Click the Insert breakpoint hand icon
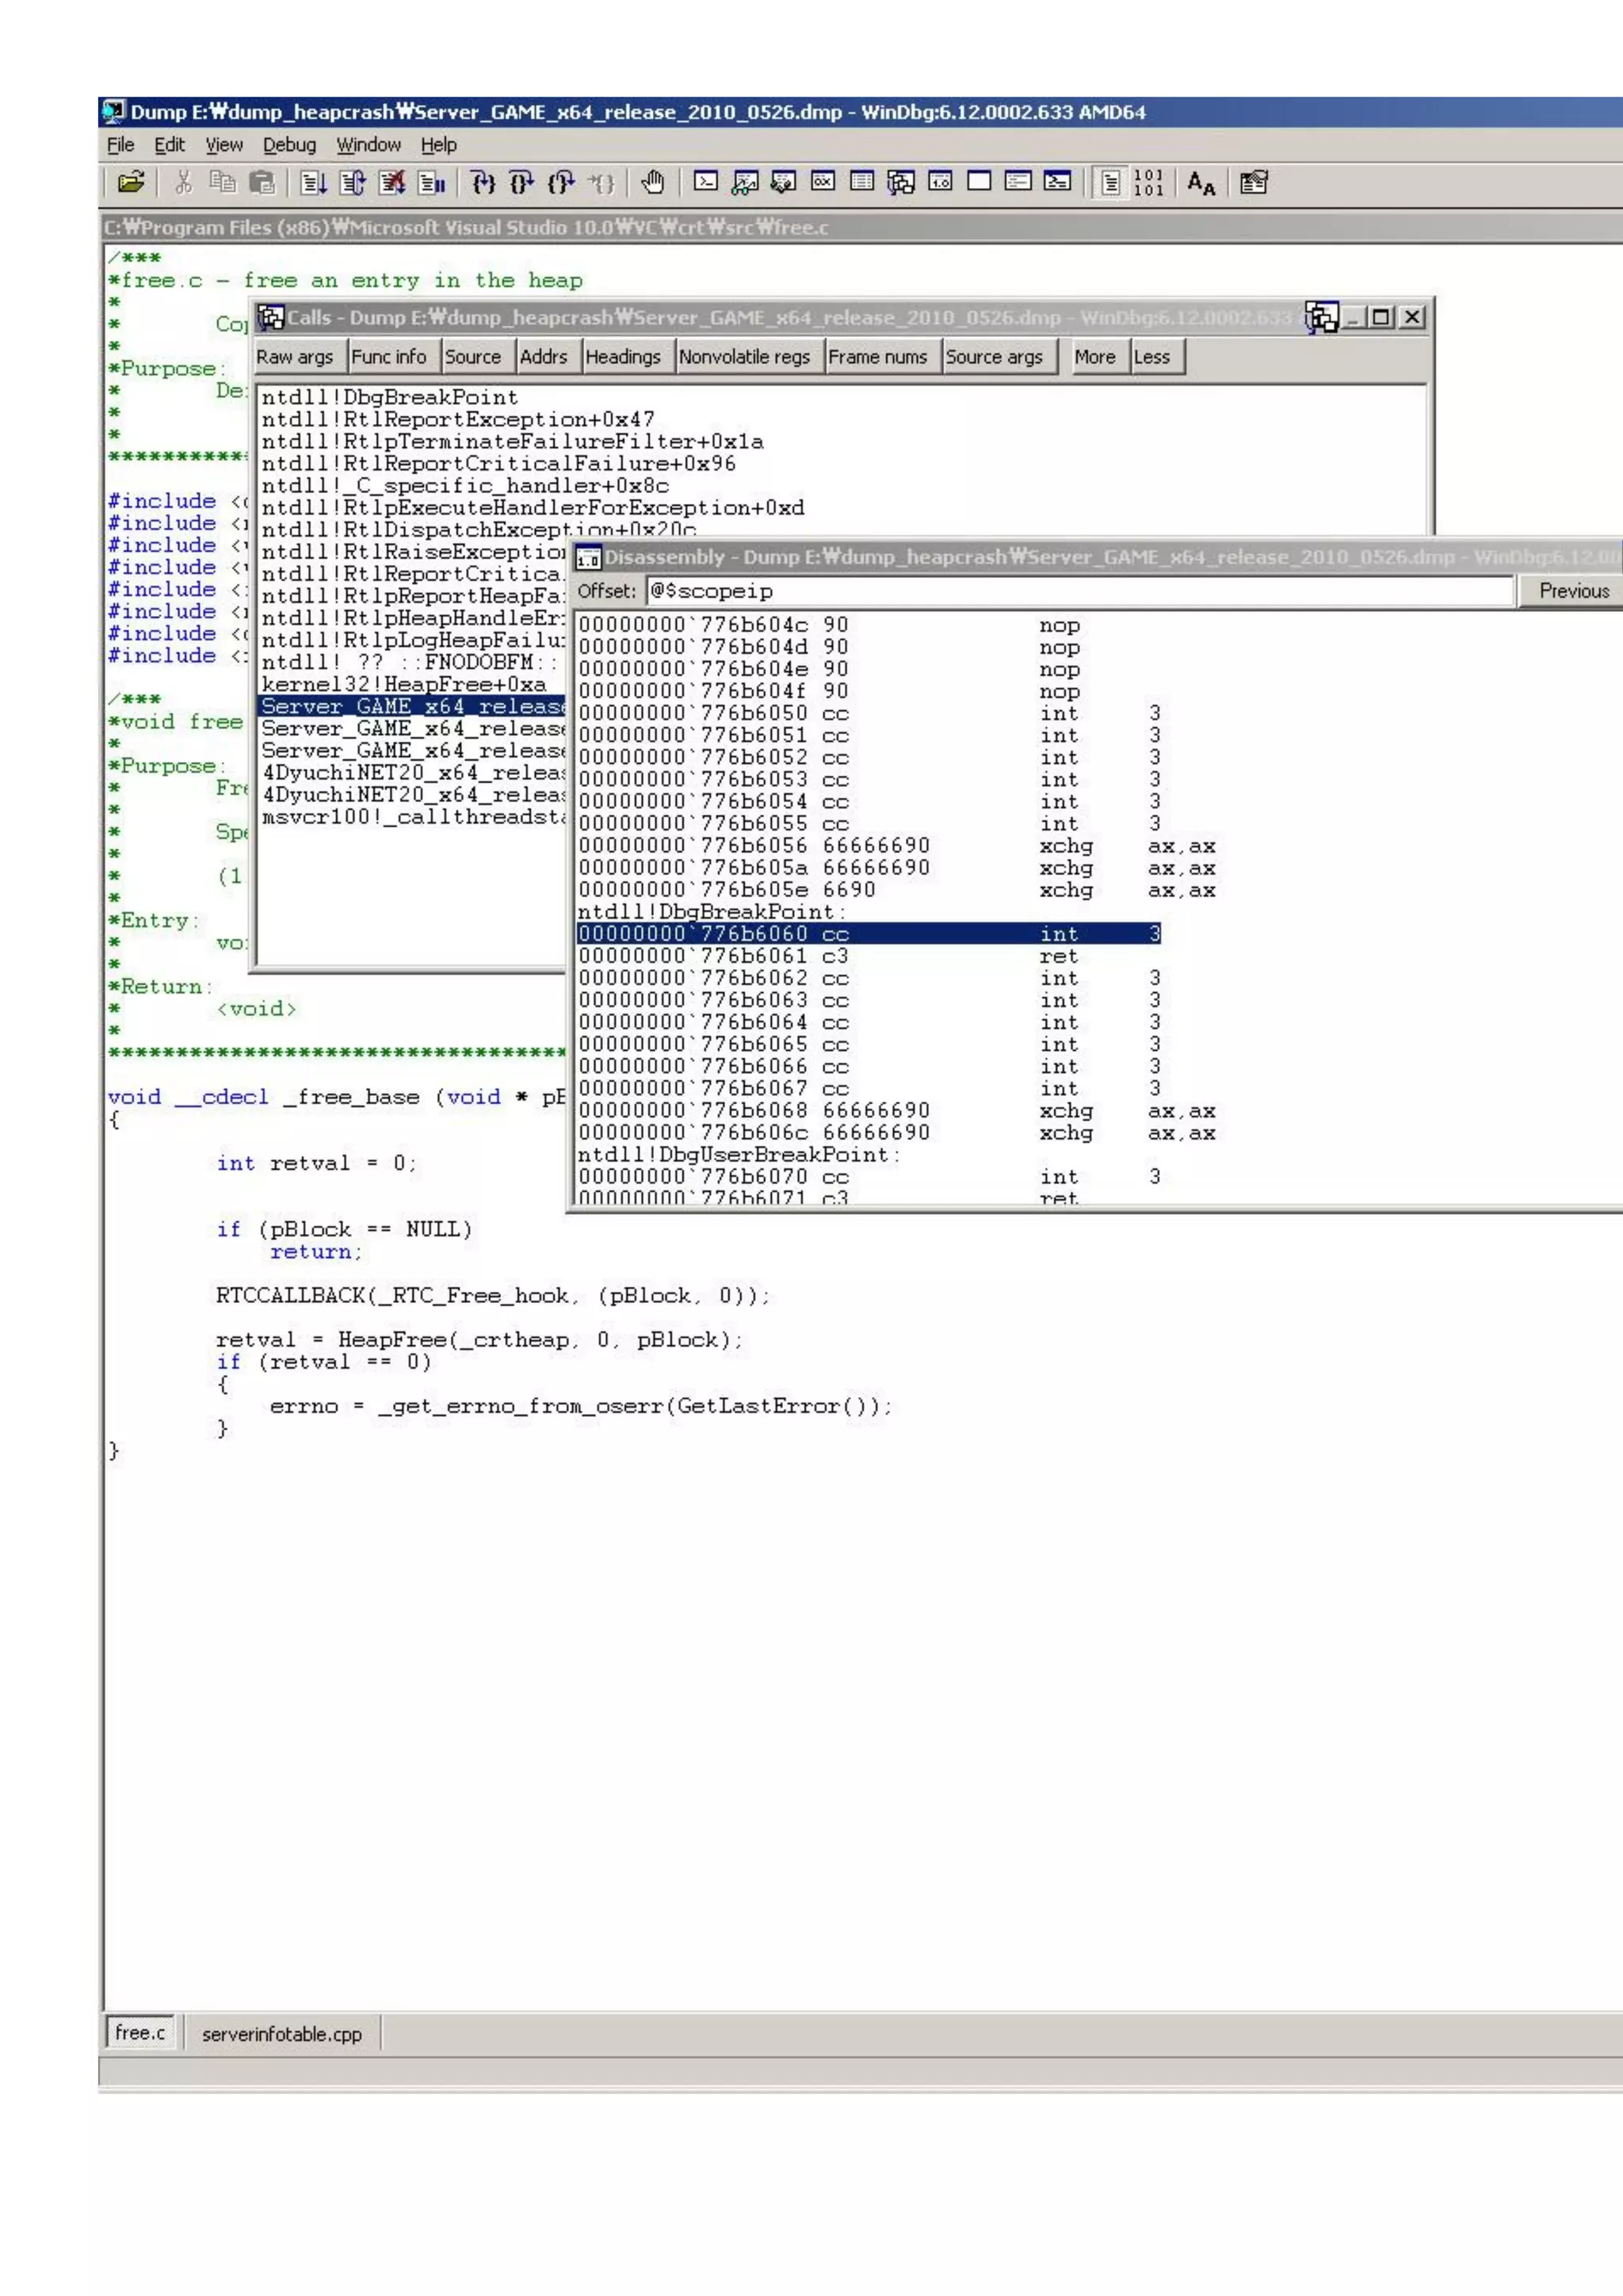The width and height of the screenshot is (1623, 2296). [x=652, y=182]
